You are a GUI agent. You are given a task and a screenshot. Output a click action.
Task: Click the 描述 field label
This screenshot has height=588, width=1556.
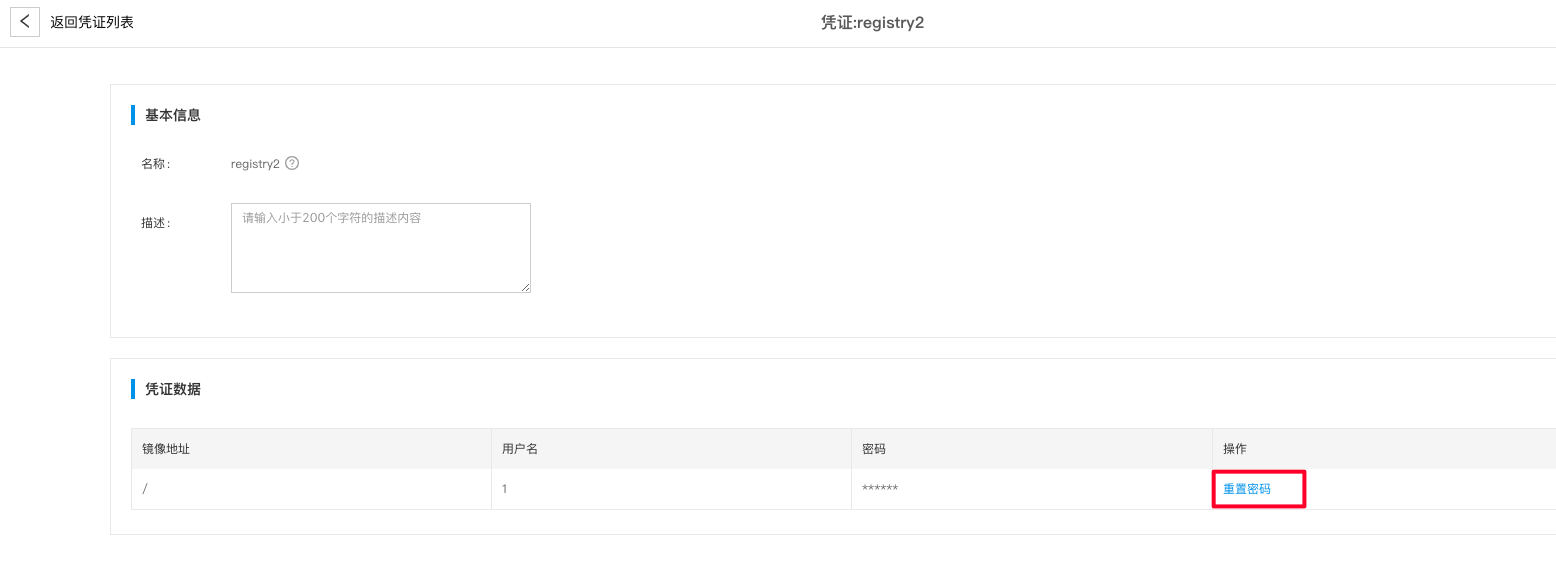click(155, 223)
